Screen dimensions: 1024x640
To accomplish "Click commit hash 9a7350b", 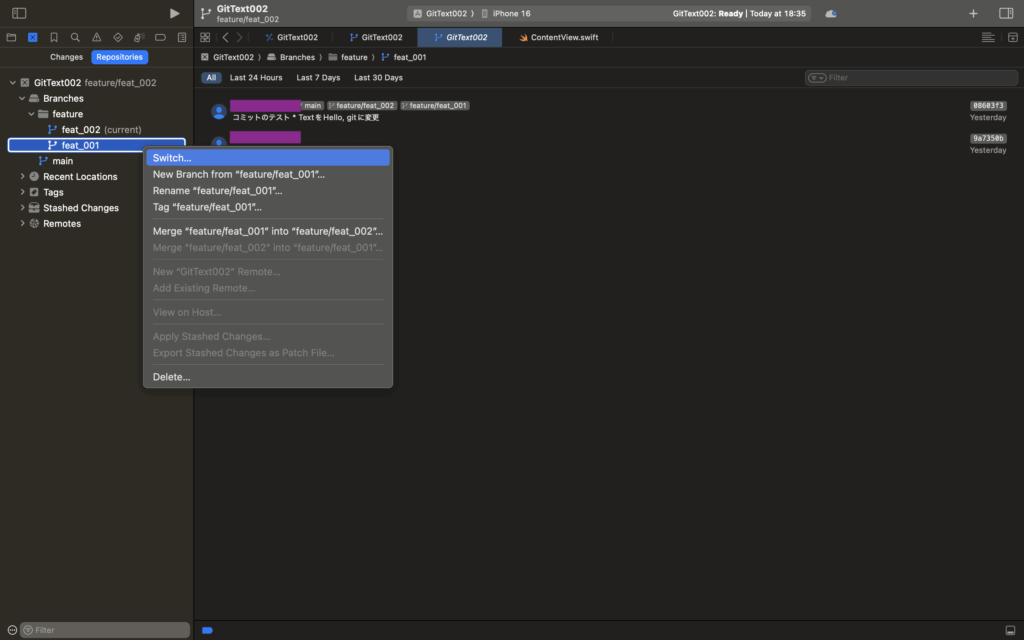I will [x=988, y=138].
